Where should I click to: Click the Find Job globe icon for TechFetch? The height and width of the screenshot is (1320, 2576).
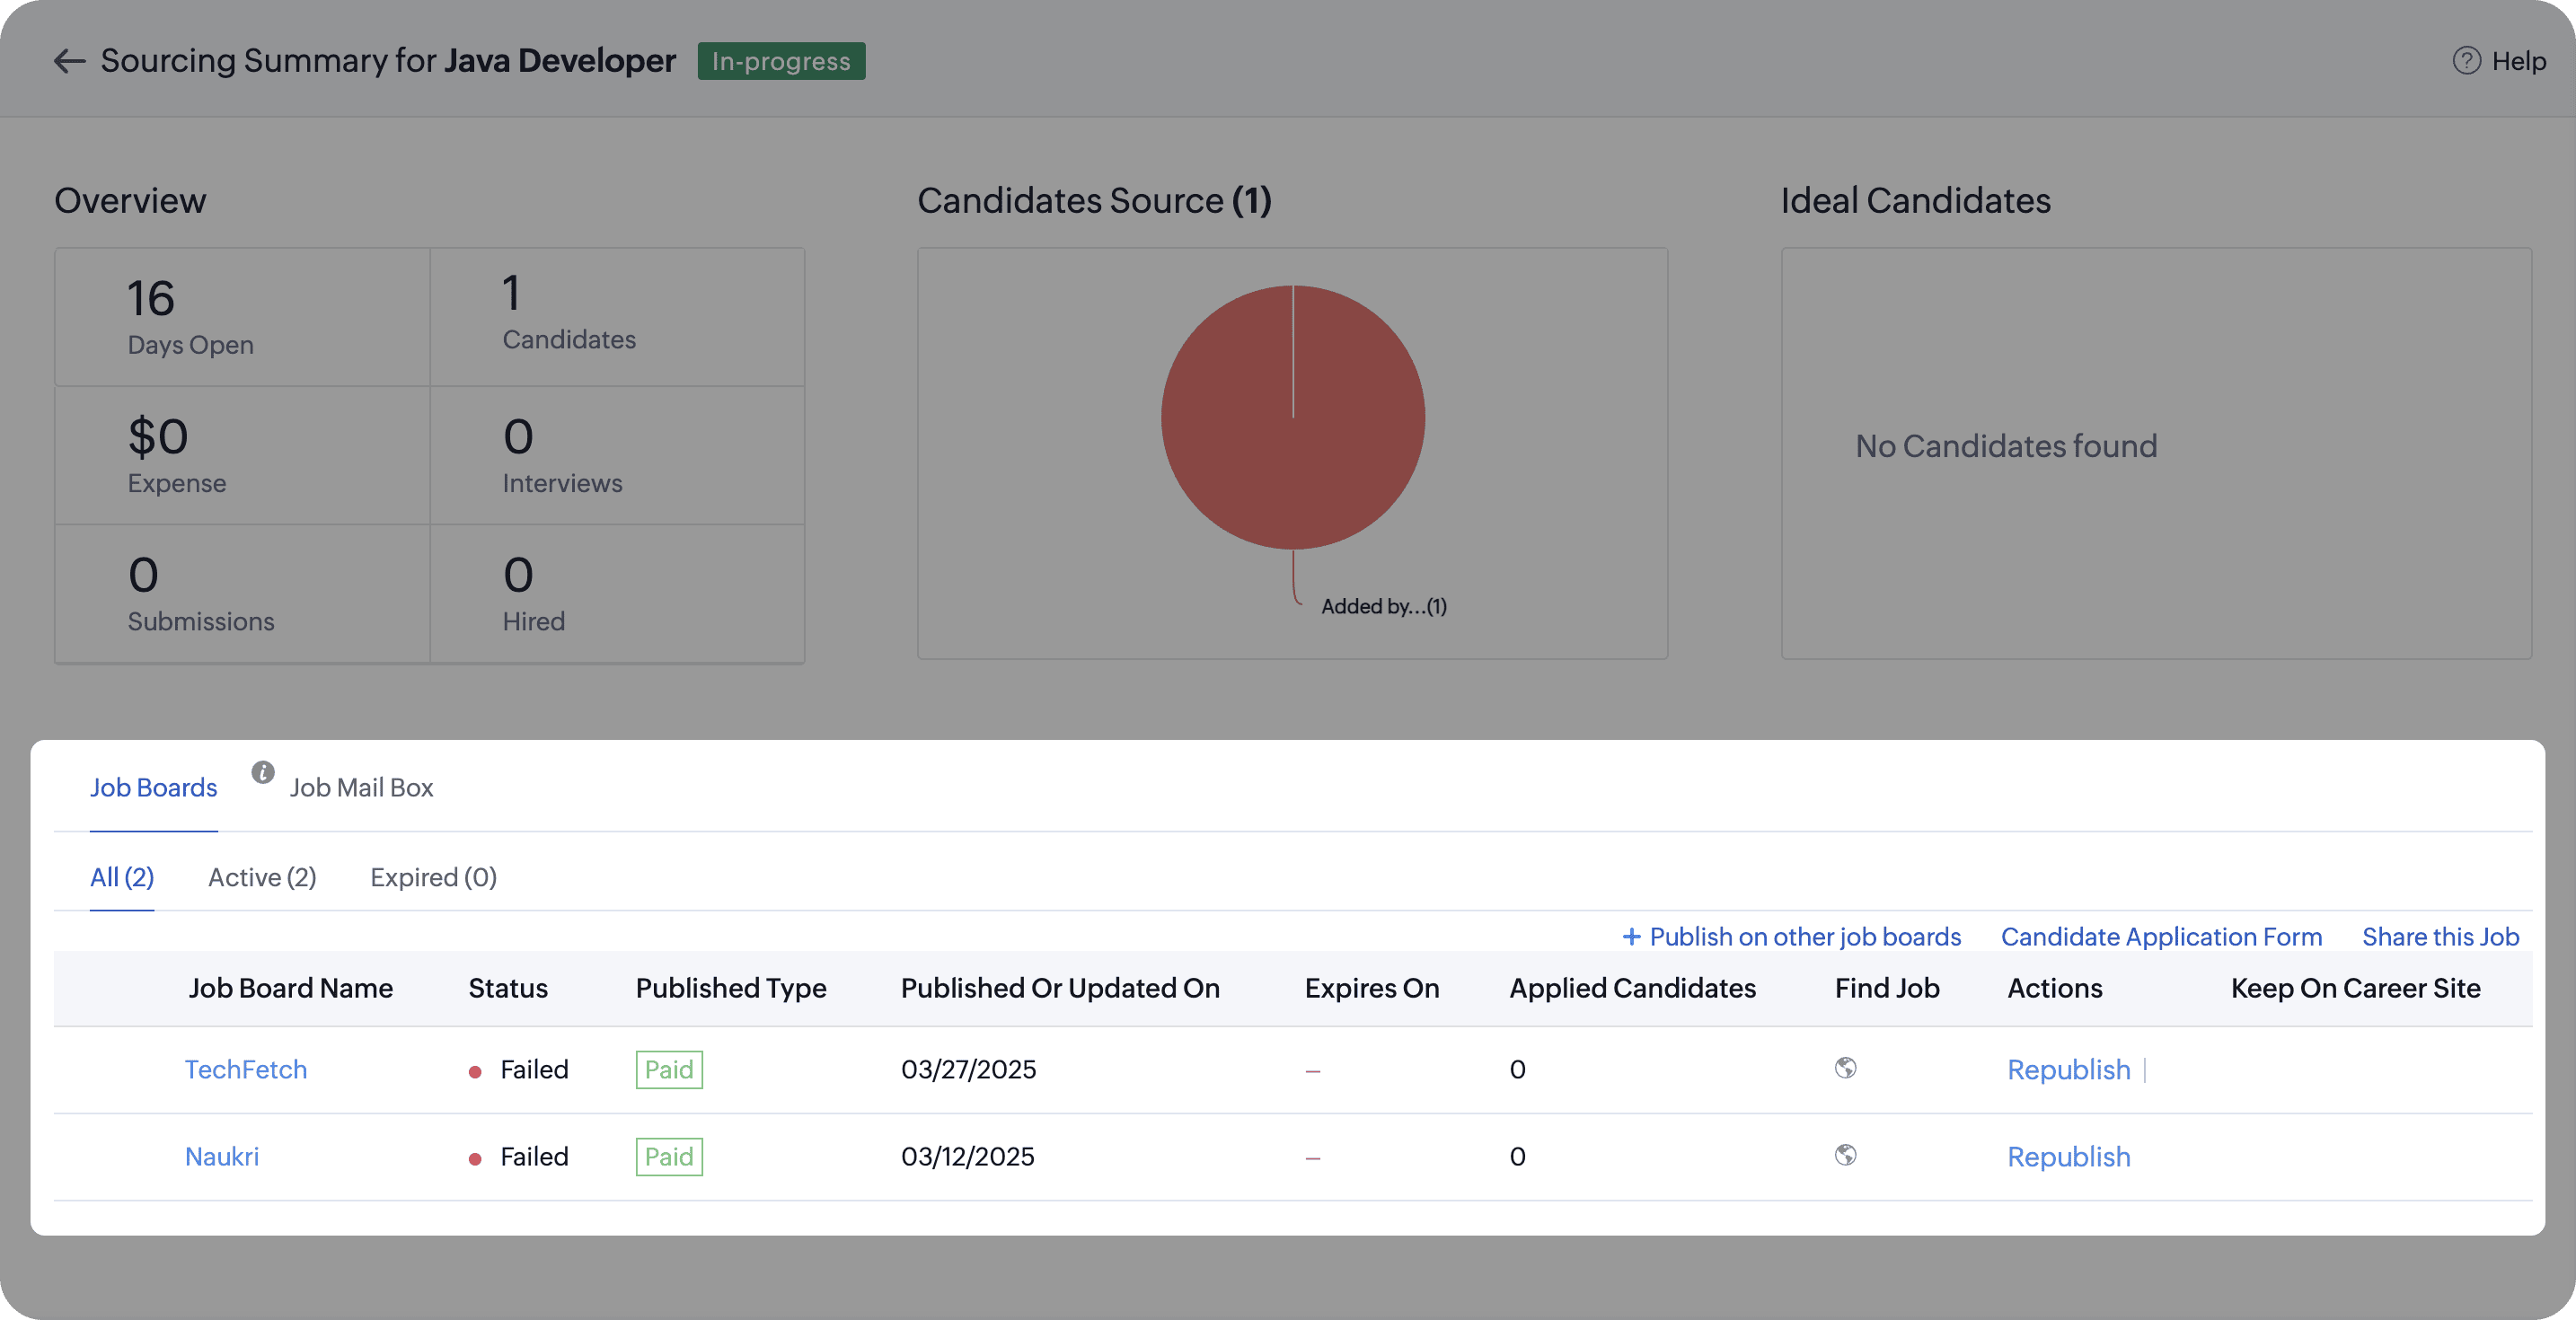1845,1068
